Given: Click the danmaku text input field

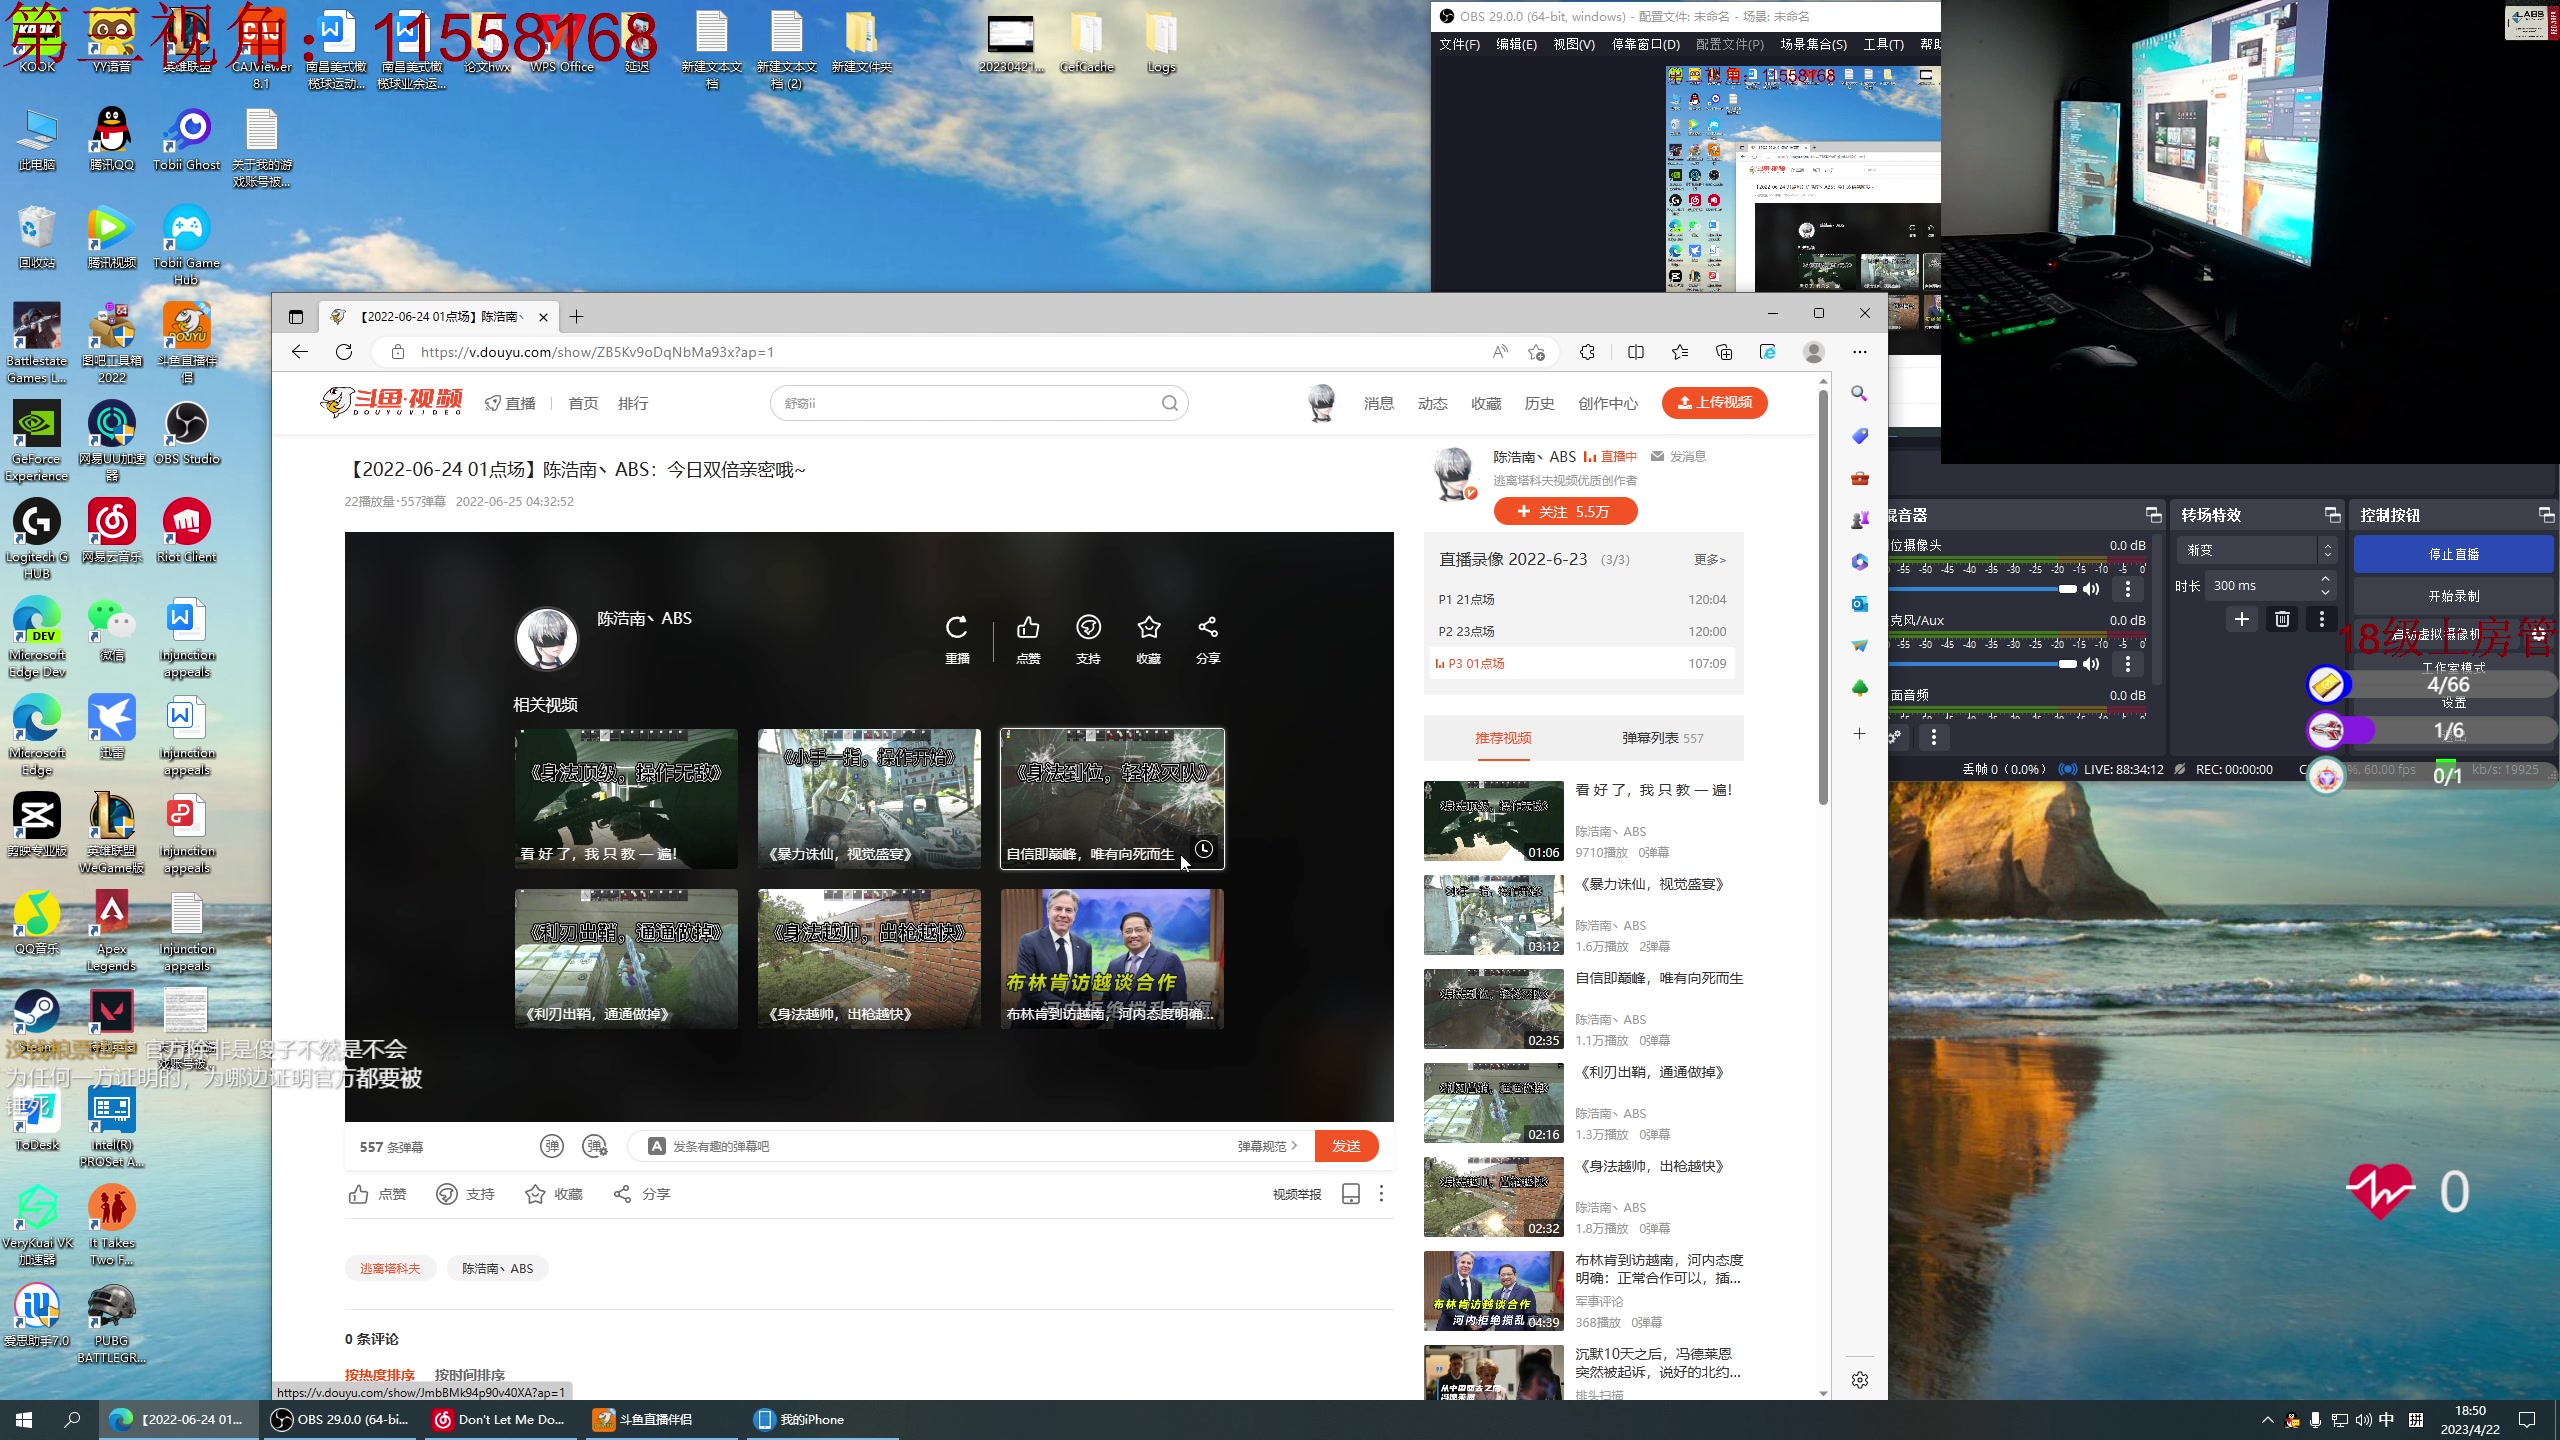Looking at the screenshot, I should pos(940,1146).
